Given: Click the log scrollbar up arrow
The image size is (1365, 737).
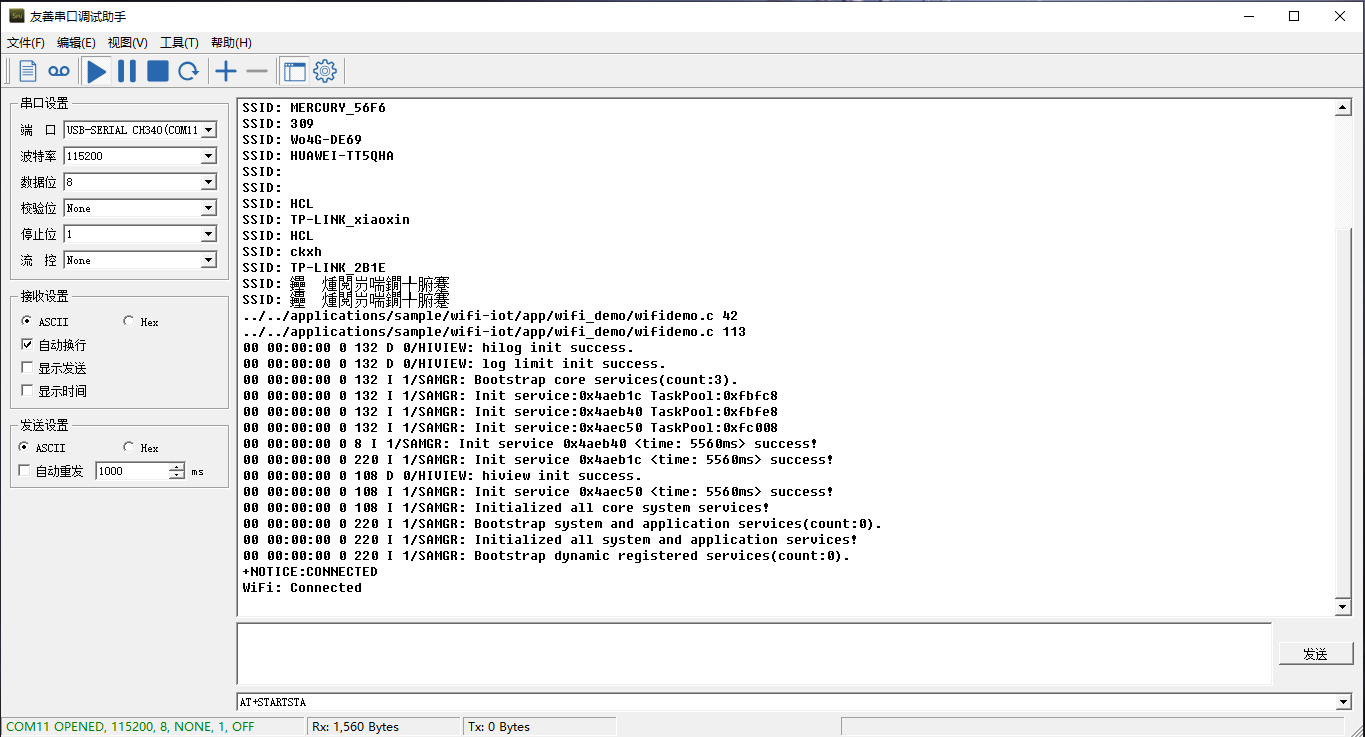Looking at the screenshot, I should tap(1343, 108).
